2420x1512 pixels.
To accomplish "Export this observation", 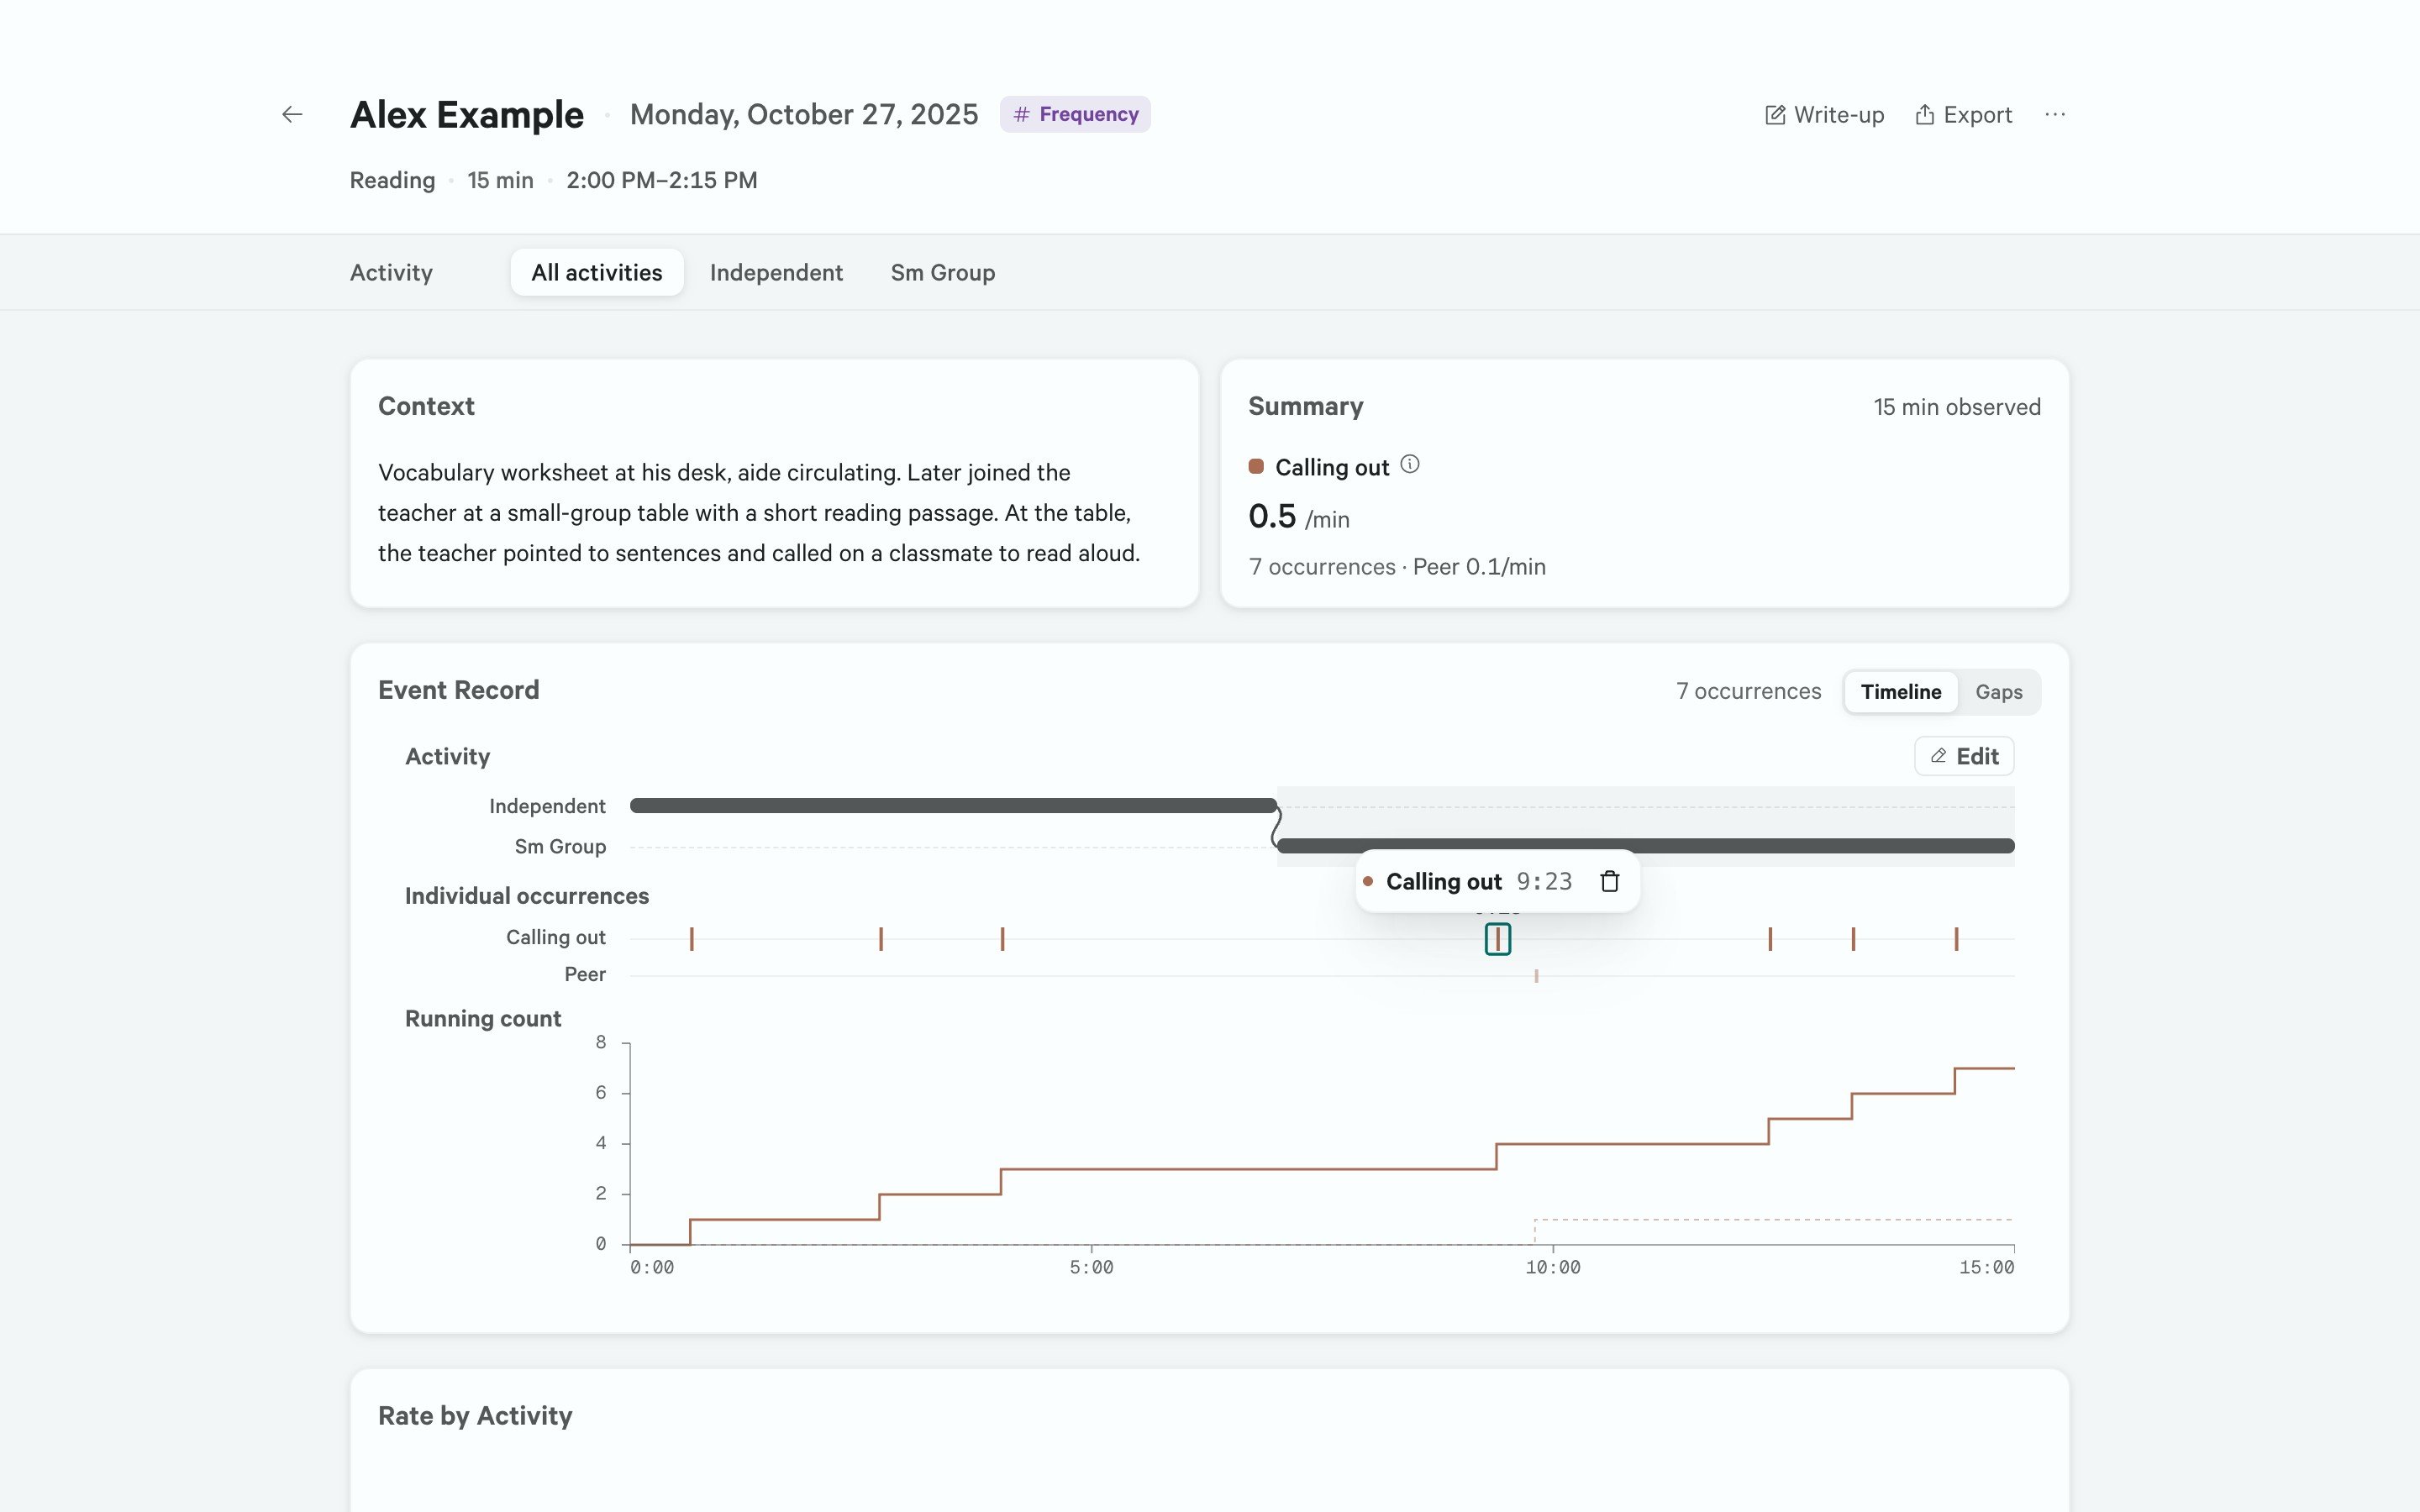I will coord(1964,115).
